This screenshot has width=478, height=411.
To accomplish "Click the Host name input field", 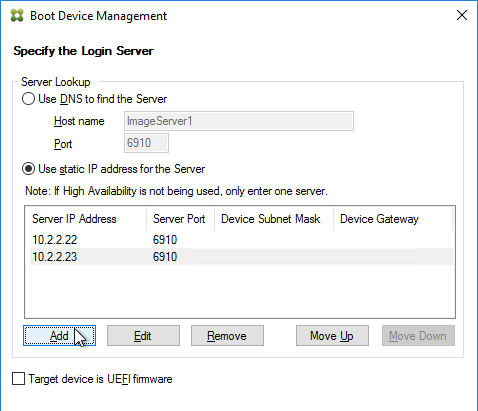I will 239,121.
